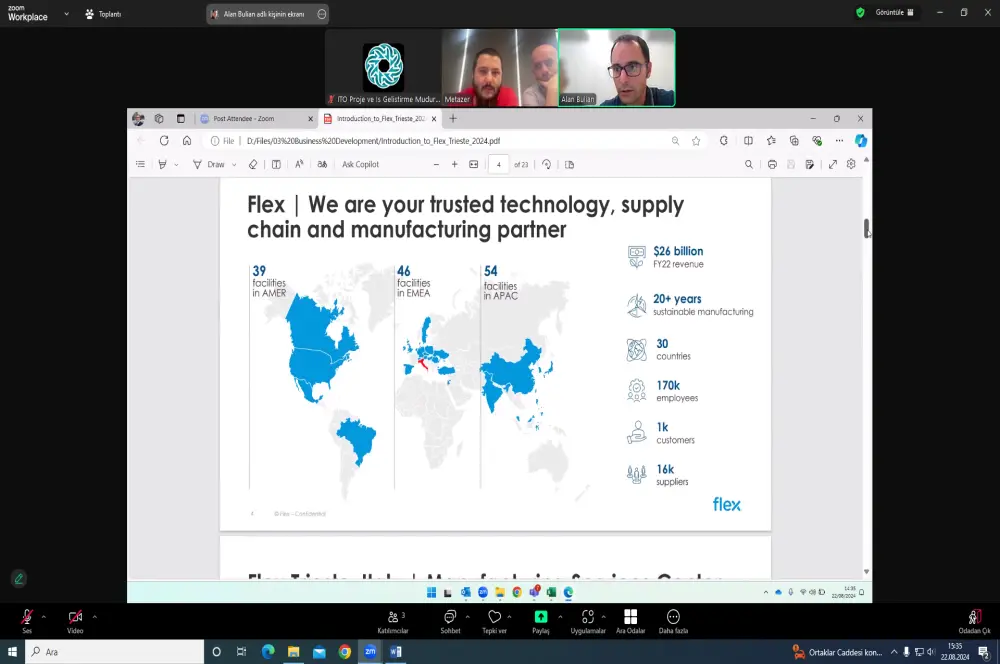This screenshot has width=1000, height=664.
Task: Open Ara Odalar breakout rooms
Action: pyautogui.click(x=630, y=621)
